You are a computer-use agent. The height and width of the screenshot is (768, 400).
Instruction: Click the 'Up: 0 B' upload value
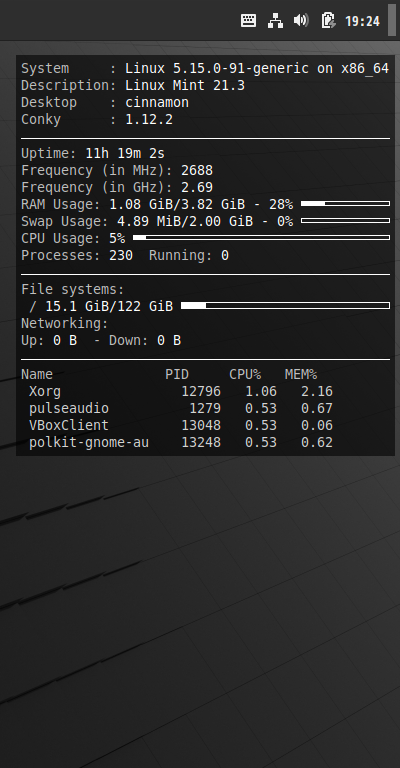[49, 340]
